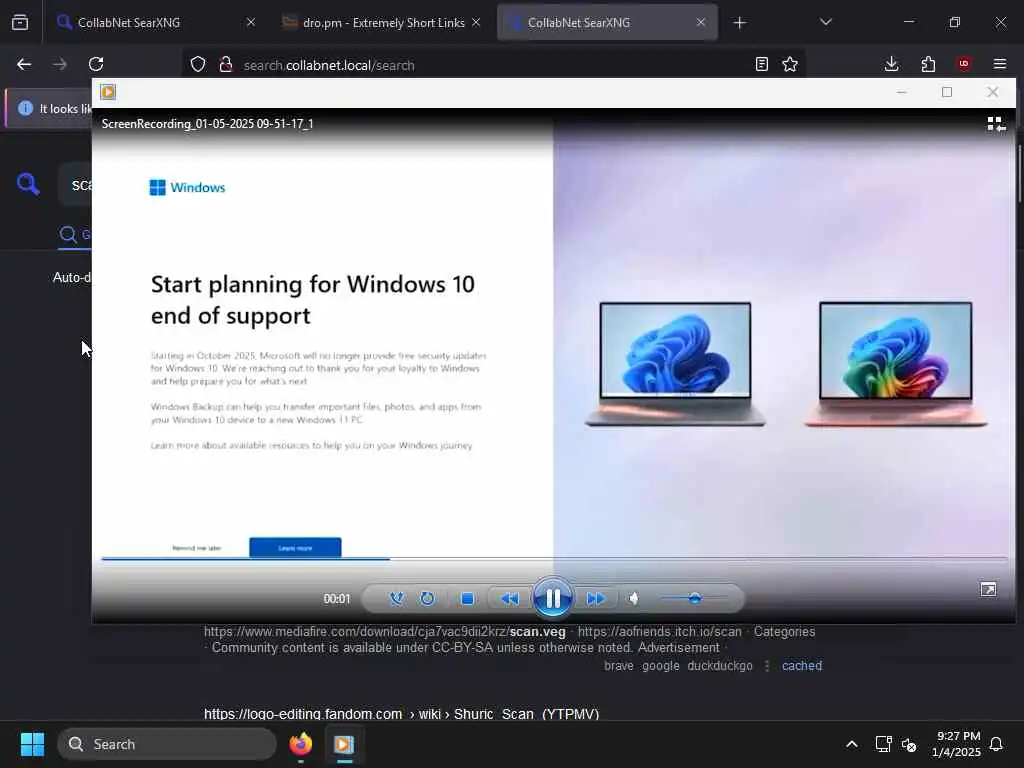This screenshot has width=1024, height=768.
Task: Click the search.collabnet.local address bar
Action: tap(493, 65)
